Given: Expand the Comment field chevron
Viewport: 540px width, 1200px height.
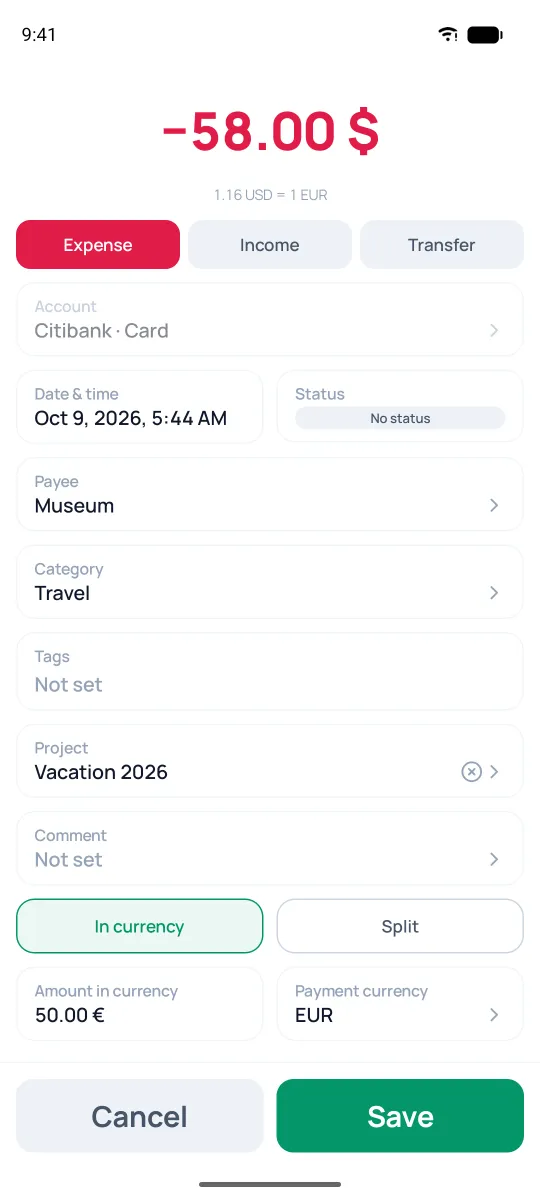Looking at the screenshot, I should coord(494,859).
